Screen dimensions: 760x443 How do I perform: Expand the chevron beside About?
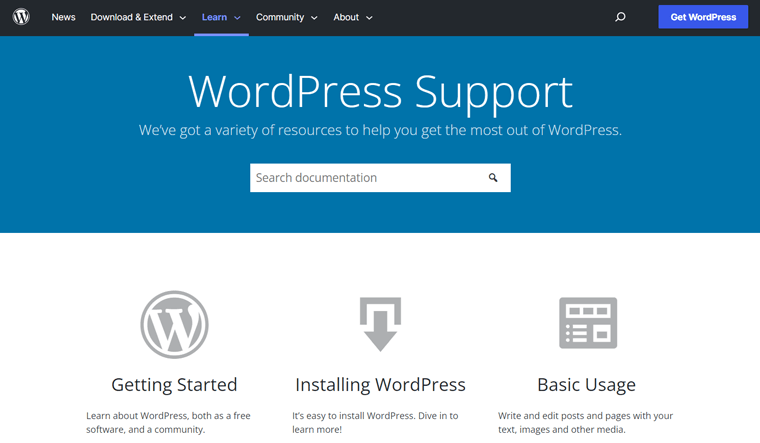[x=369, y=18]
